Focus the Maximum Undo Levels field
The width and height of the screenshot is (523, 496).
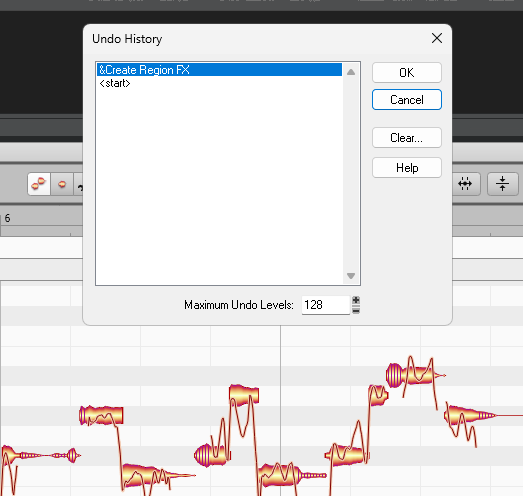(x=325, y=305)
